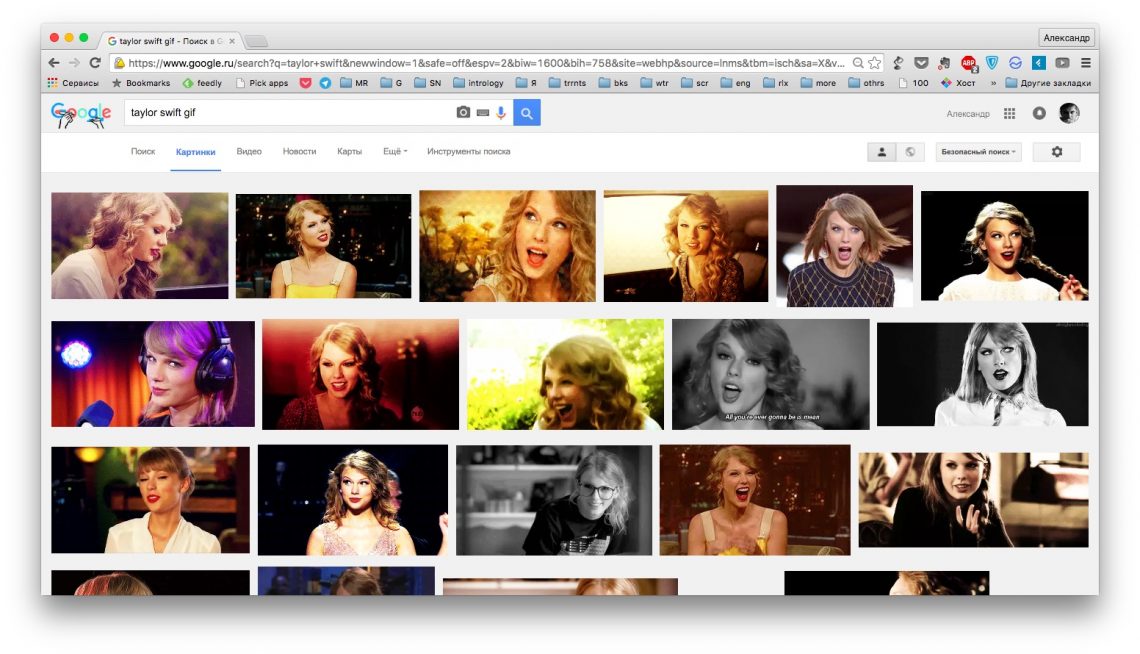Switch to personal results view
This screenshot has width=1140, height=654.
pyautogui.click(x=881, y=152)
